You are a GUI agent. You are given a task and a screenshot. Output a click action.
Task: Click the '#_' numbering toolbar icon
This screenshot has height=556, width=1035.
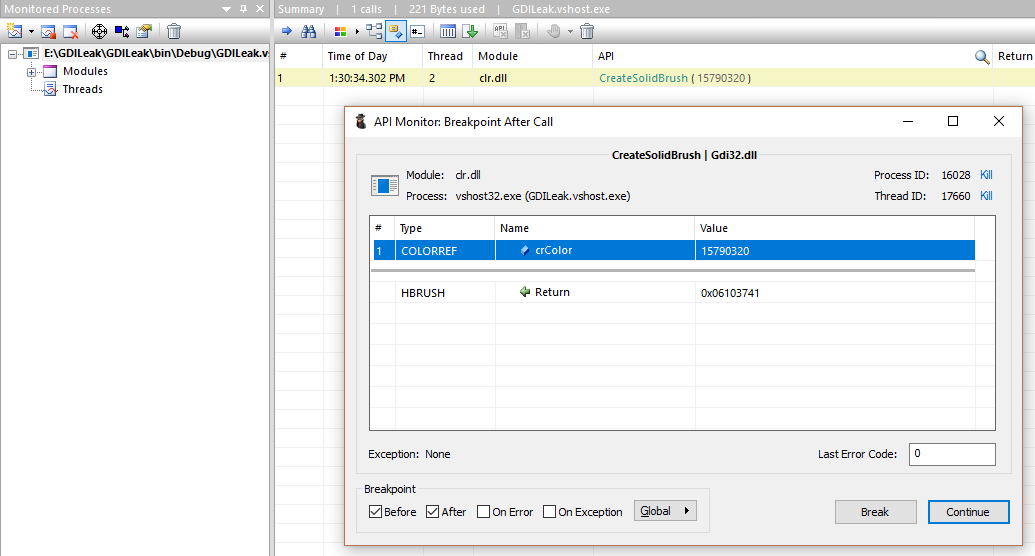point(417,31)
